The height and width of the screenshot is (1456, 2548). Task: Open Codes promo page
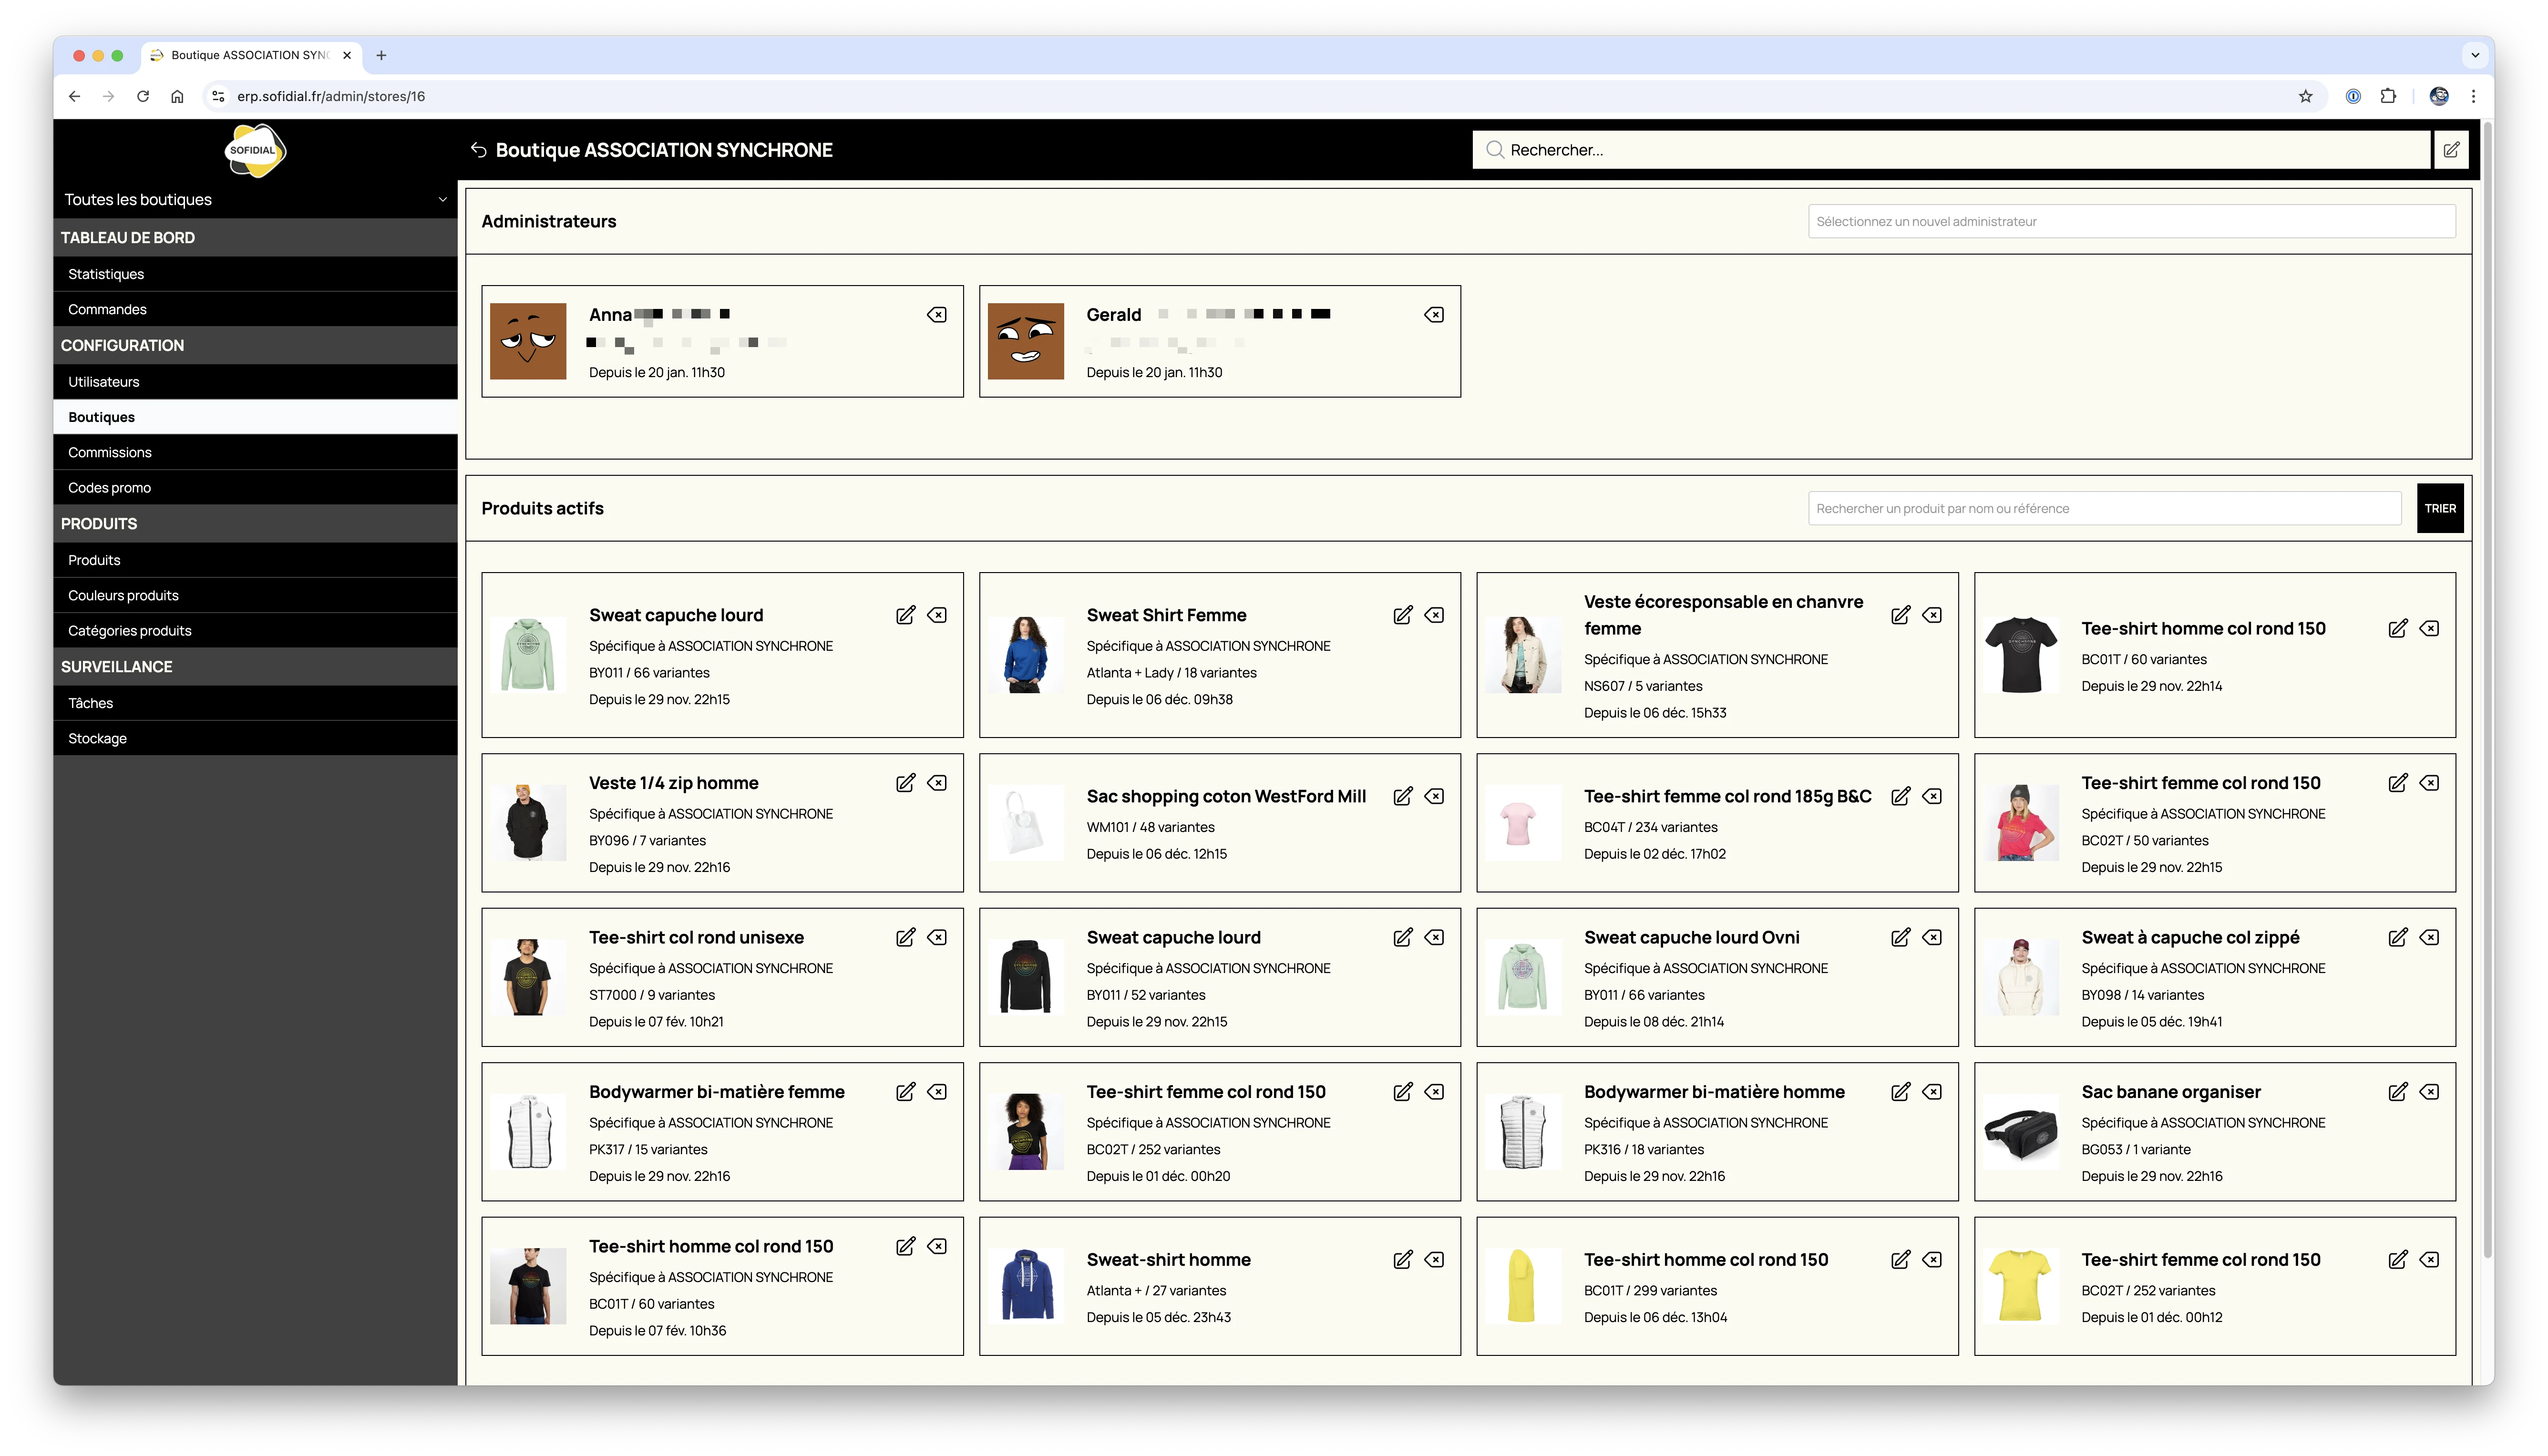tap(255, 488)
